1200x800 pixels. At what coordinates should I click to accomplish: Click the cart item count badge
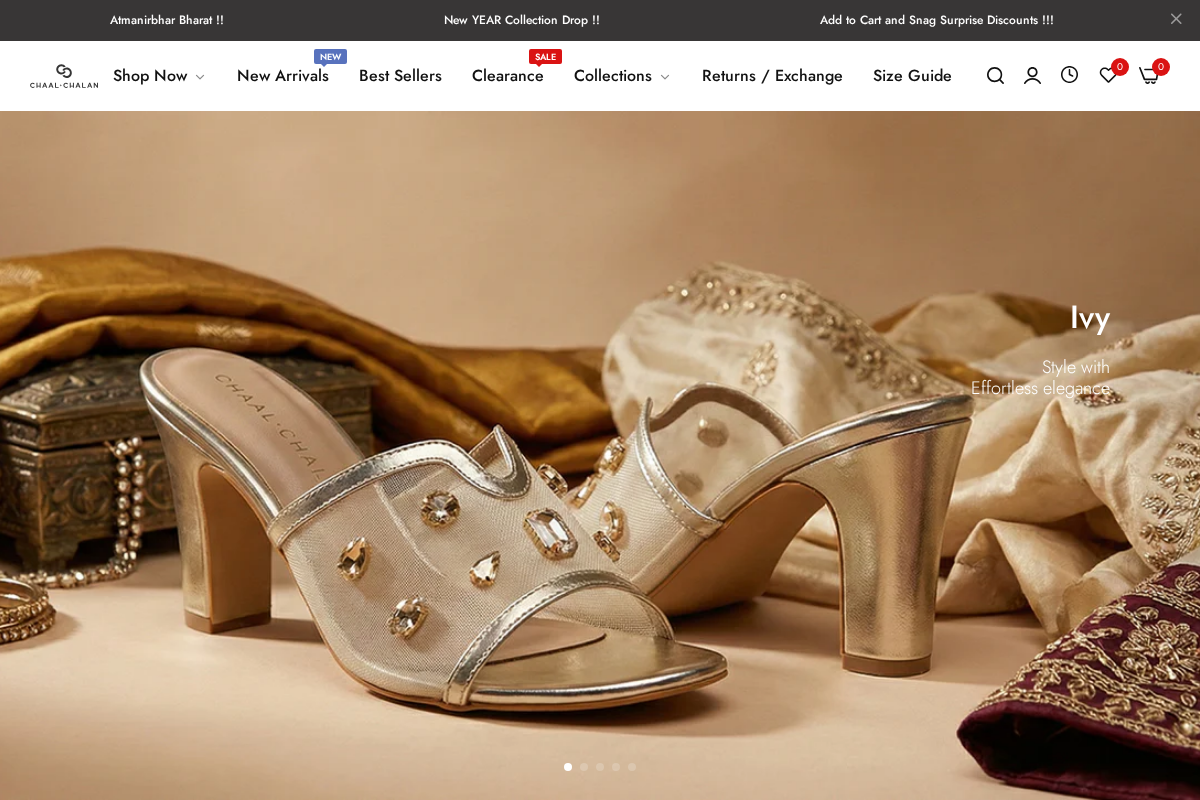pyautogui.click(x=1160, y=66)
